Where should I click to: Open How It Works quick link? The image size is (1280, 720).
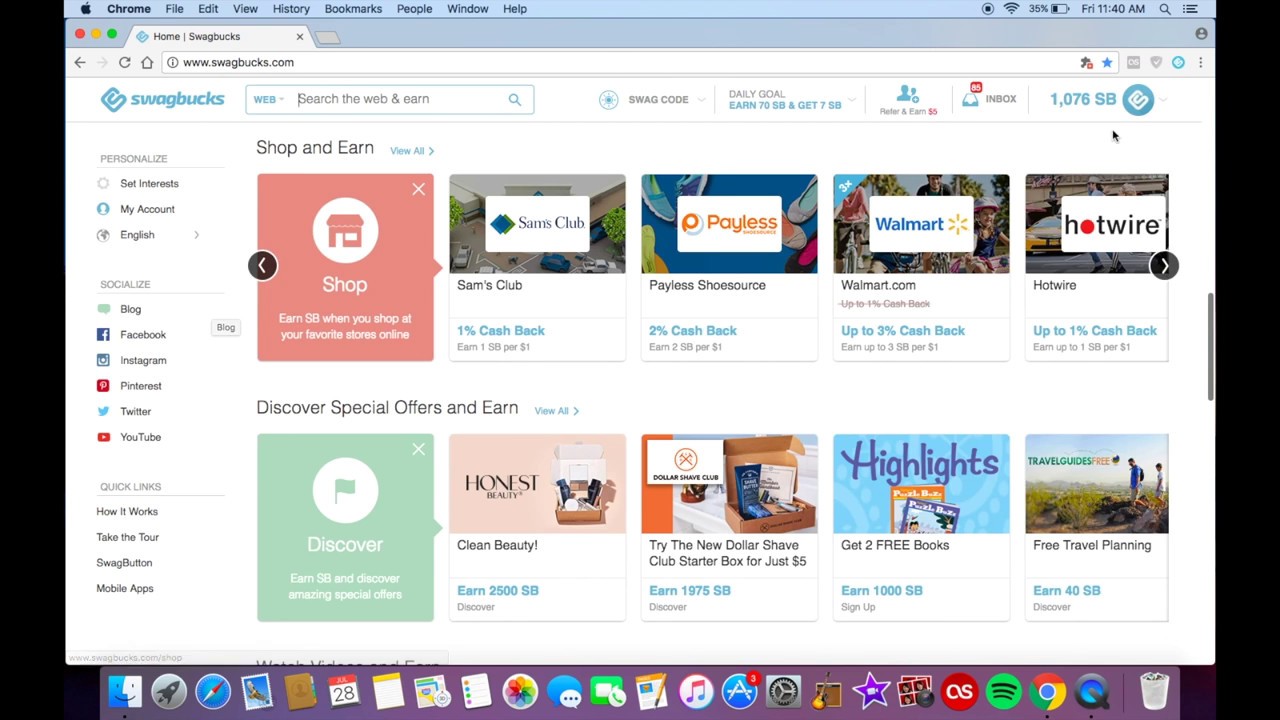click(127, 512)
